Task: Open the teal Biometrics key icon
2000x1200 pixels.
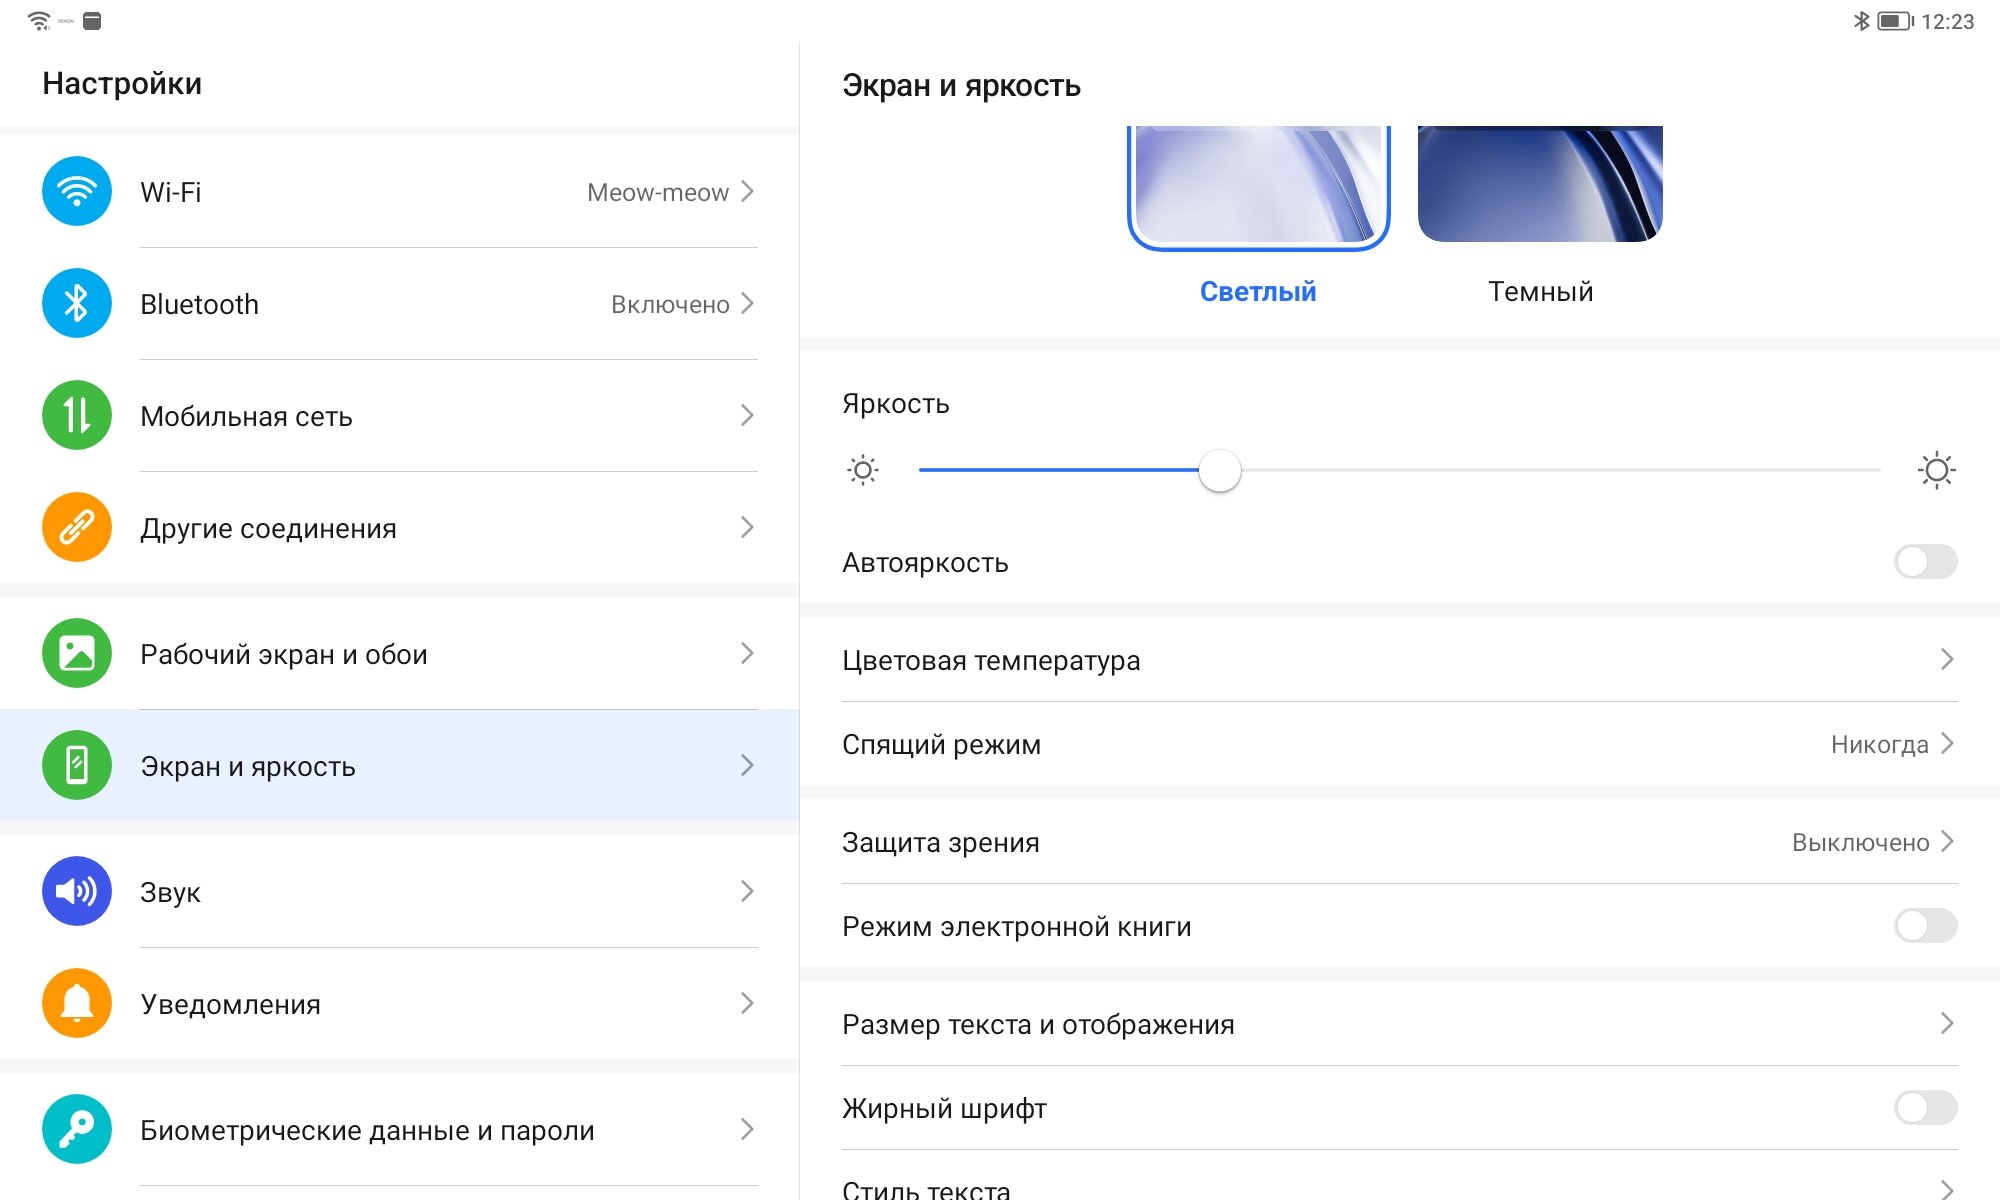Action: (x=77, y=1129)
